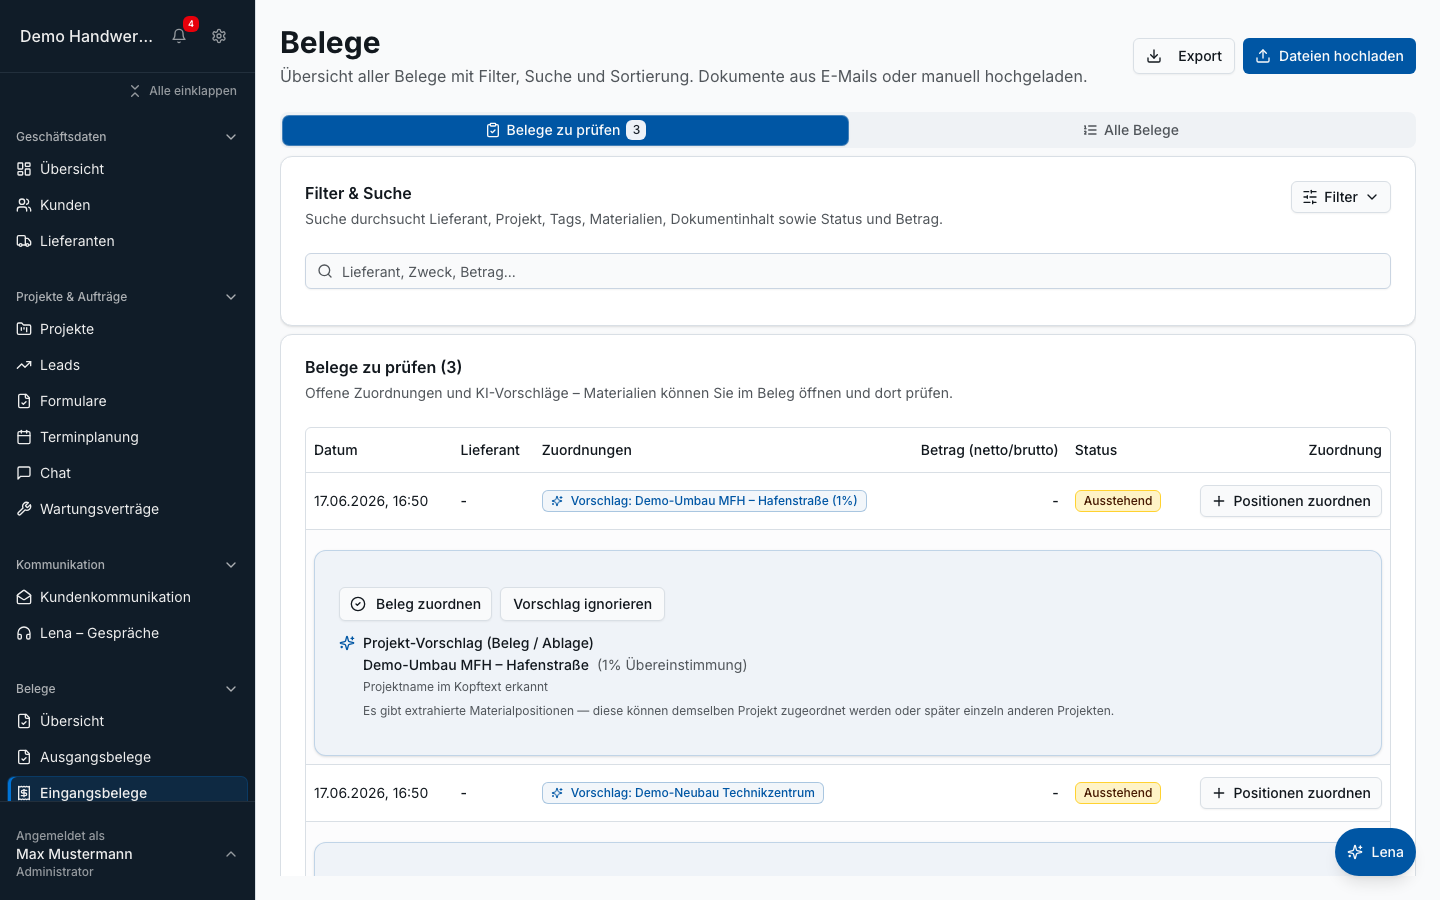Image resolution: width=1440 pixels, height=900 pixels.
Task: Click Ausstehend status in Technikzentrum row
Action: point(1118,793)
